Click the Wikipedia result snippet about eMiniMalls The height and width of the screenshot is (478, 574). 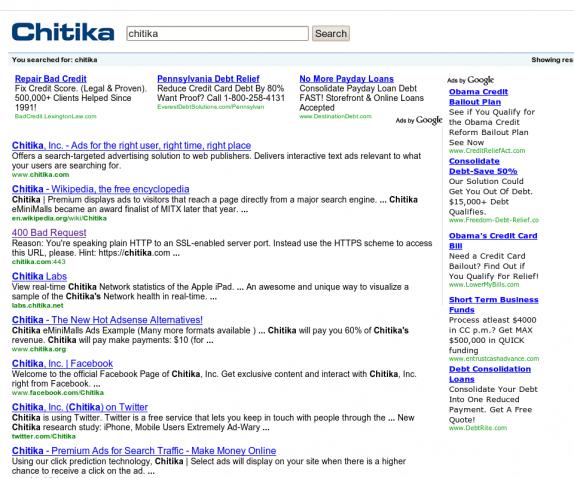(x=215, y=204)
